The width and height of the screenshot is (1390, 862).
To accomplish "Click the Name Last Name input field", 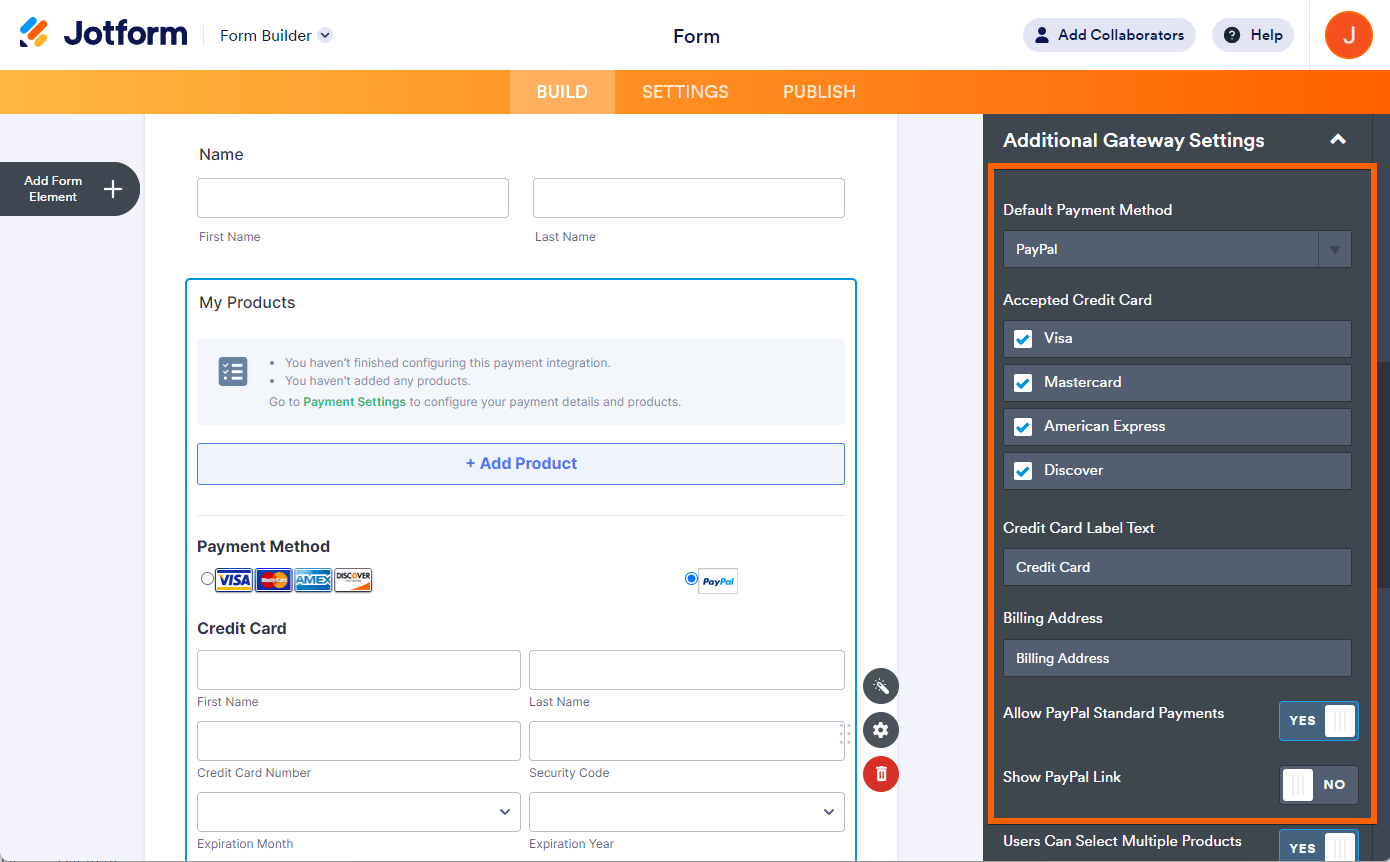I will pyautogui.click(x=689, y=198).
